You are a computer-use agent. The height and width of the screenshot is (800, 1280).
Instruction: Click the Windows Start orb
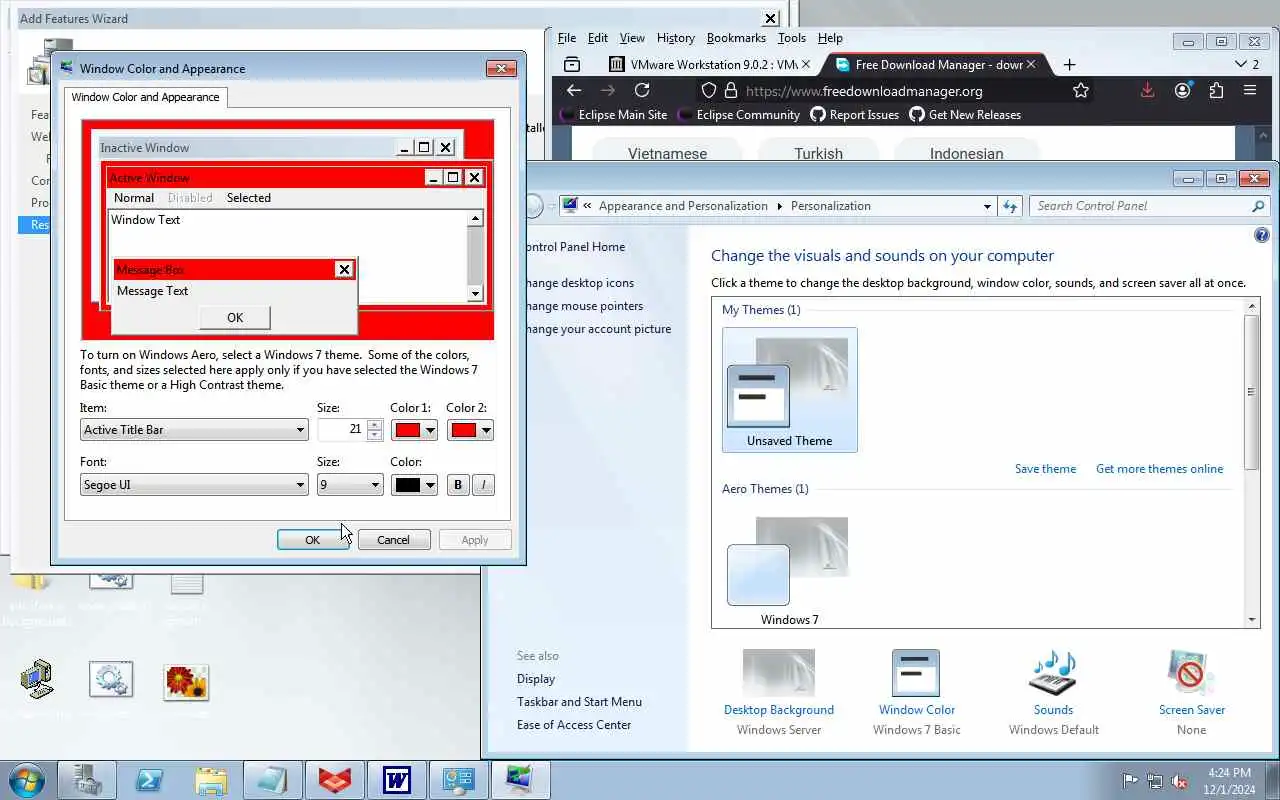tap(27, 780)
